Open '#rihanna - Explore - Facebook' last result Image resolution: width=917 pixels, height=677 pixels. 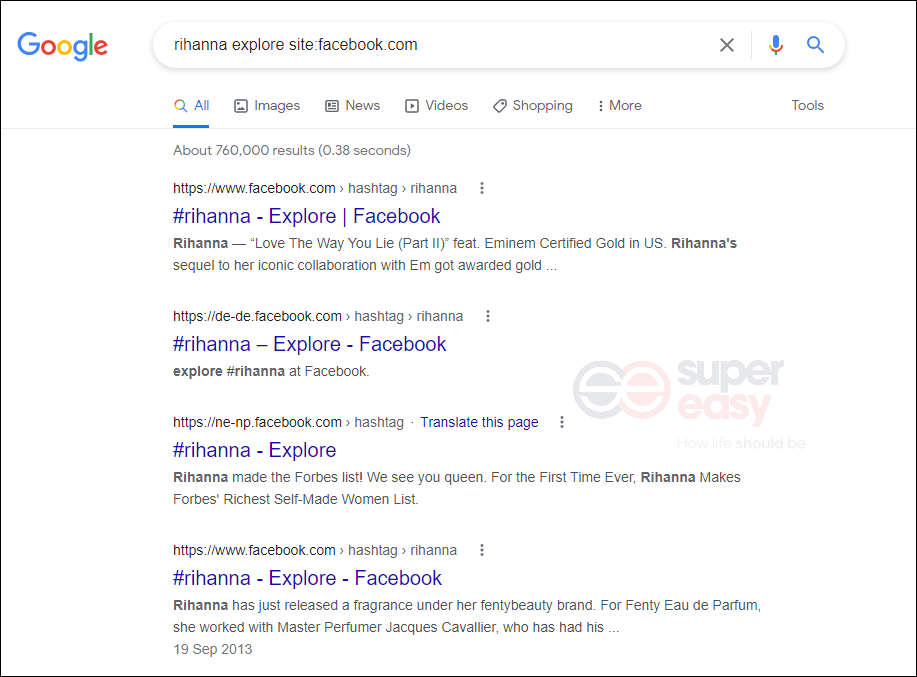click(307, 578)
